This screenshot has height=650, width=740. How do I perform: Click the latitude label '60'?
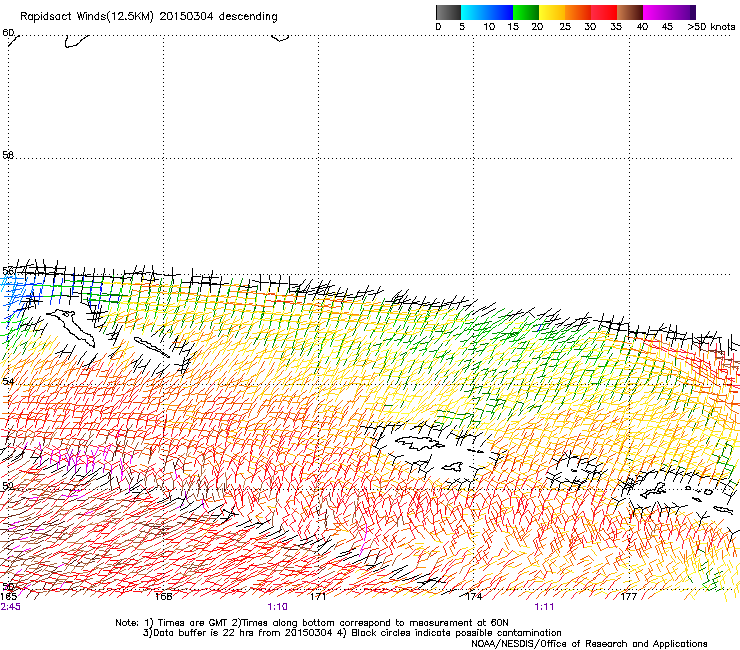click(8, 33)
